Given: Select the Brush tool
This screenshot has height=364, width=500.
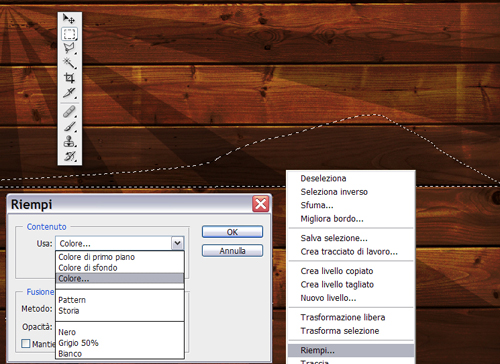Looking at the screenshot, I should 69,127.
